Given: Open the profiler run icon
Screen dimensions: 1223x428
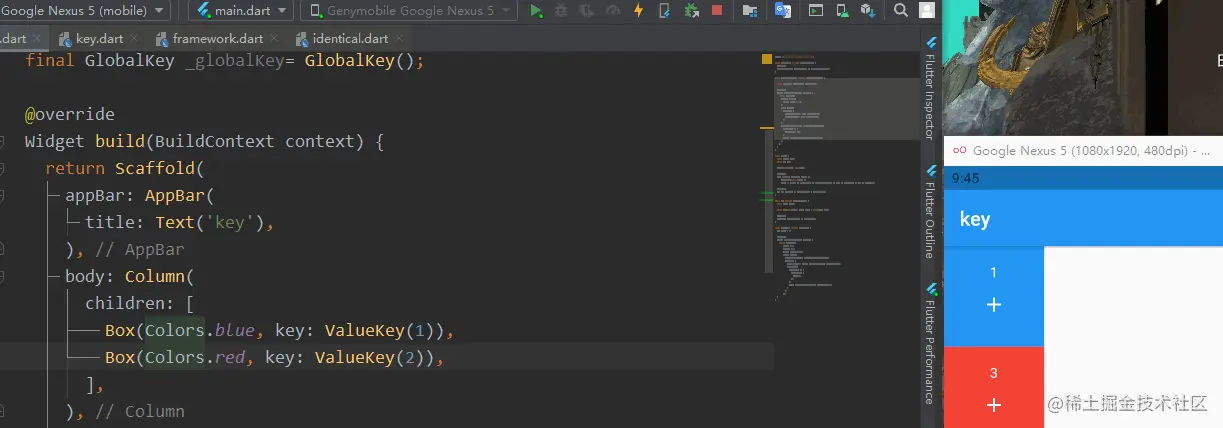Looking at the screenshot, I should [611, 11].
